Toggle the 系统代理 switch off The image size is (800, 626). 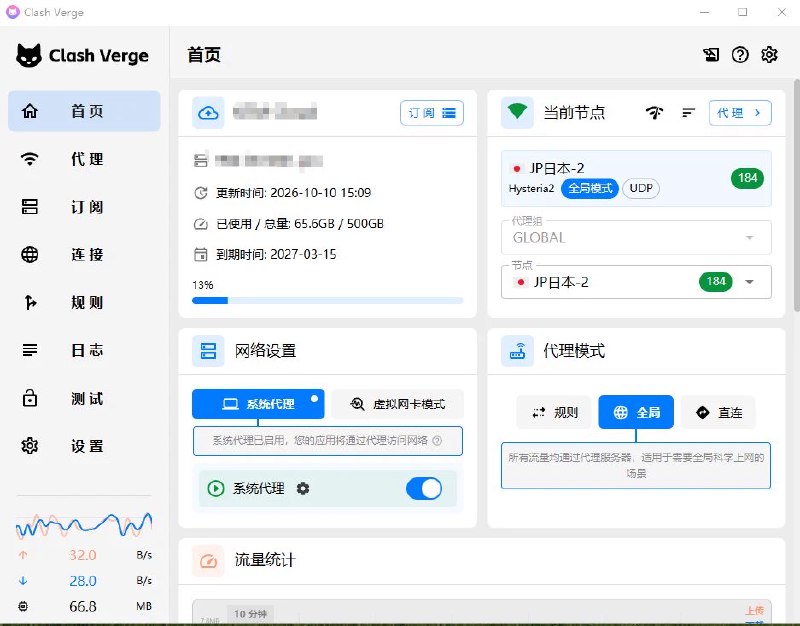tap(424, 489)
